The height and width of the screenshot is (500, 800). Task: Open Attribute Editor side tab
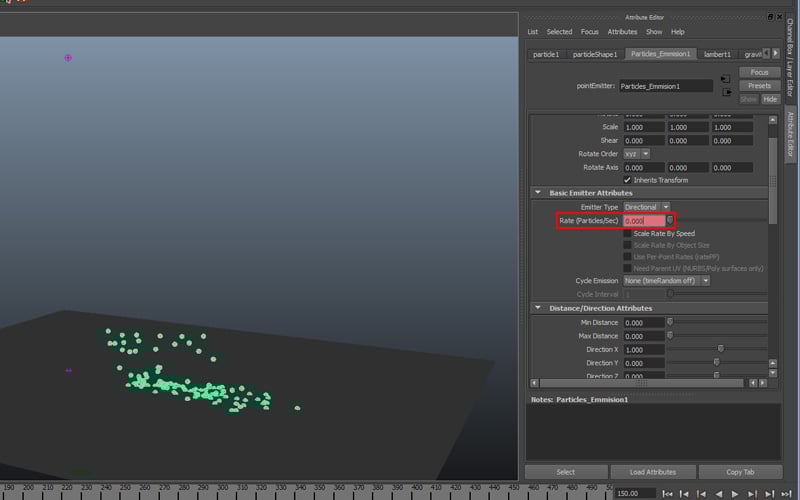(790, 134)
